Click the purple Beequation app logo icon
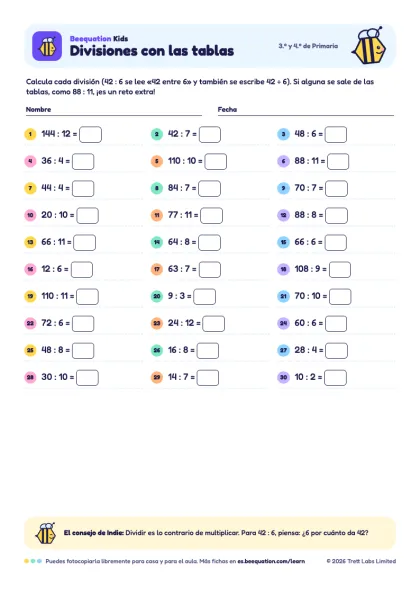 coord(47,46)
